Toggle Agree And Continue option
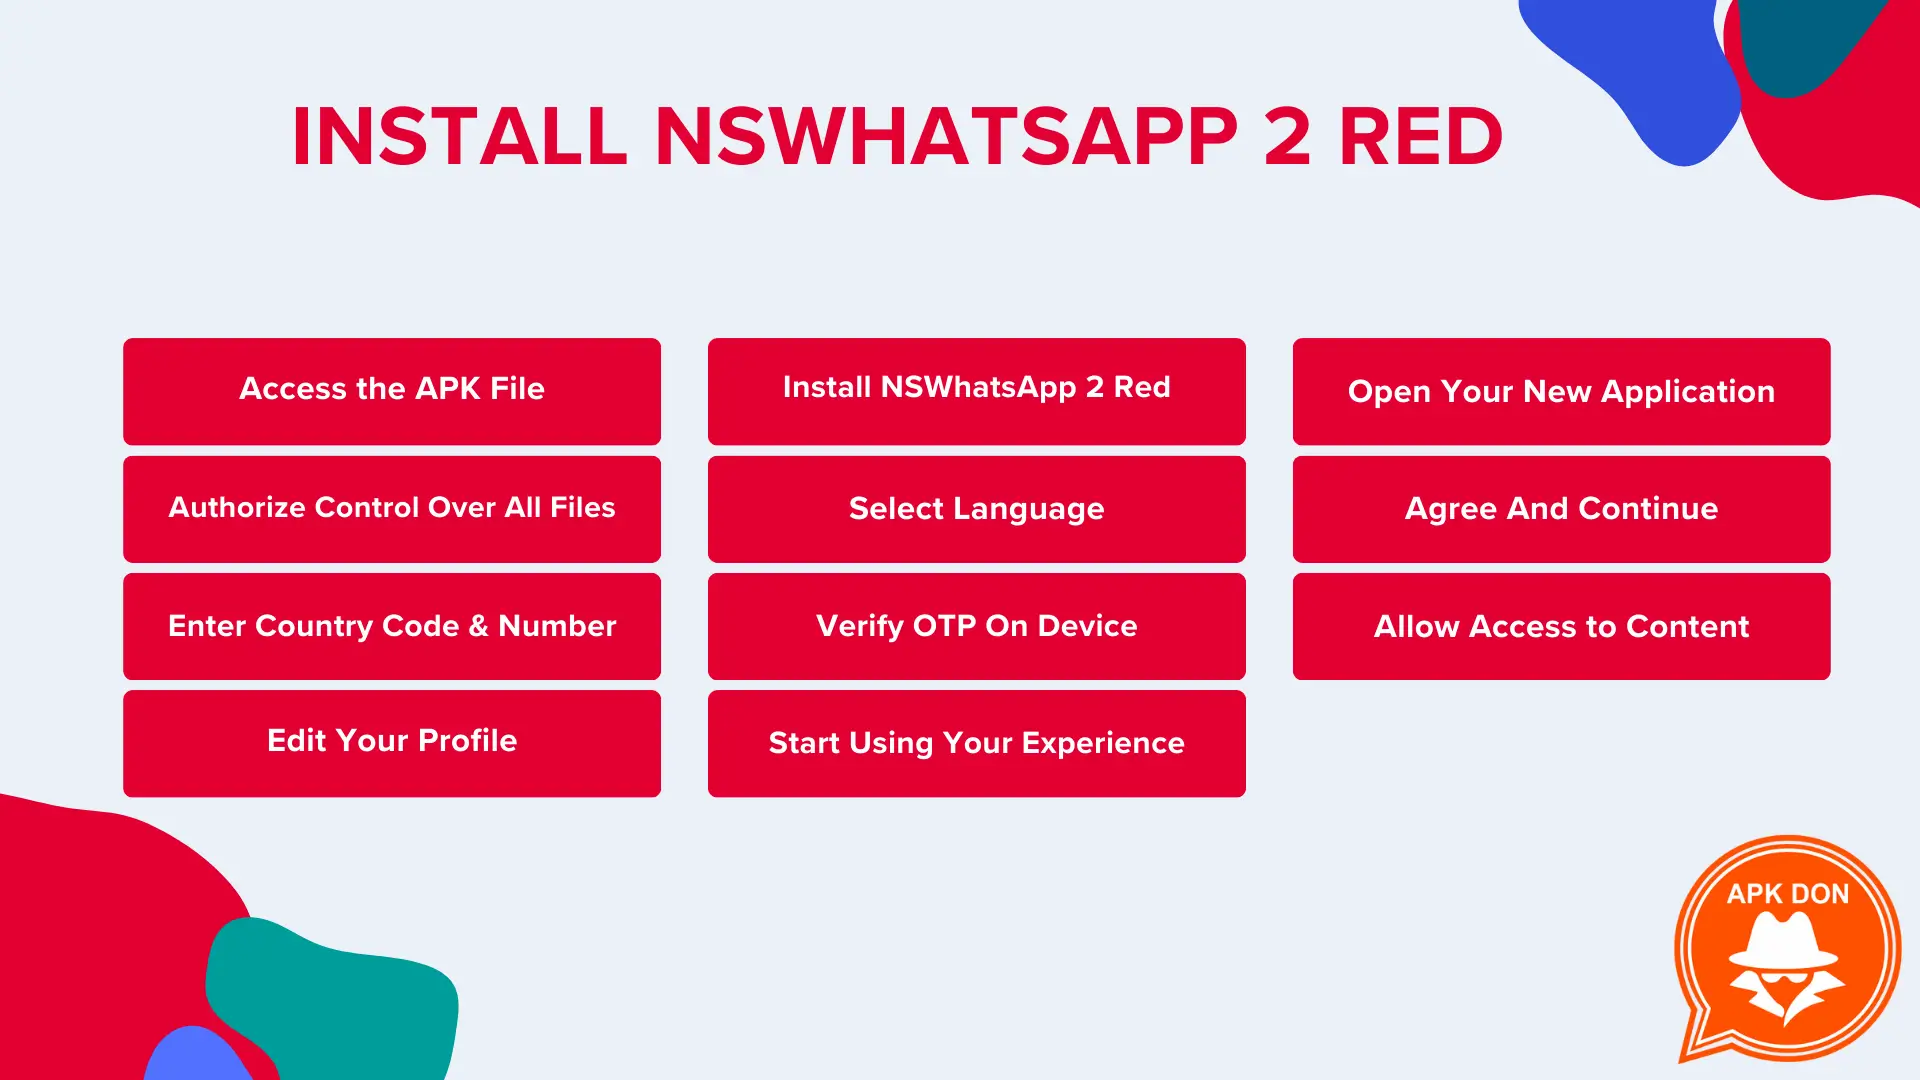This screenshot has height=1080, width=1920. click(x=1561, y=508)
